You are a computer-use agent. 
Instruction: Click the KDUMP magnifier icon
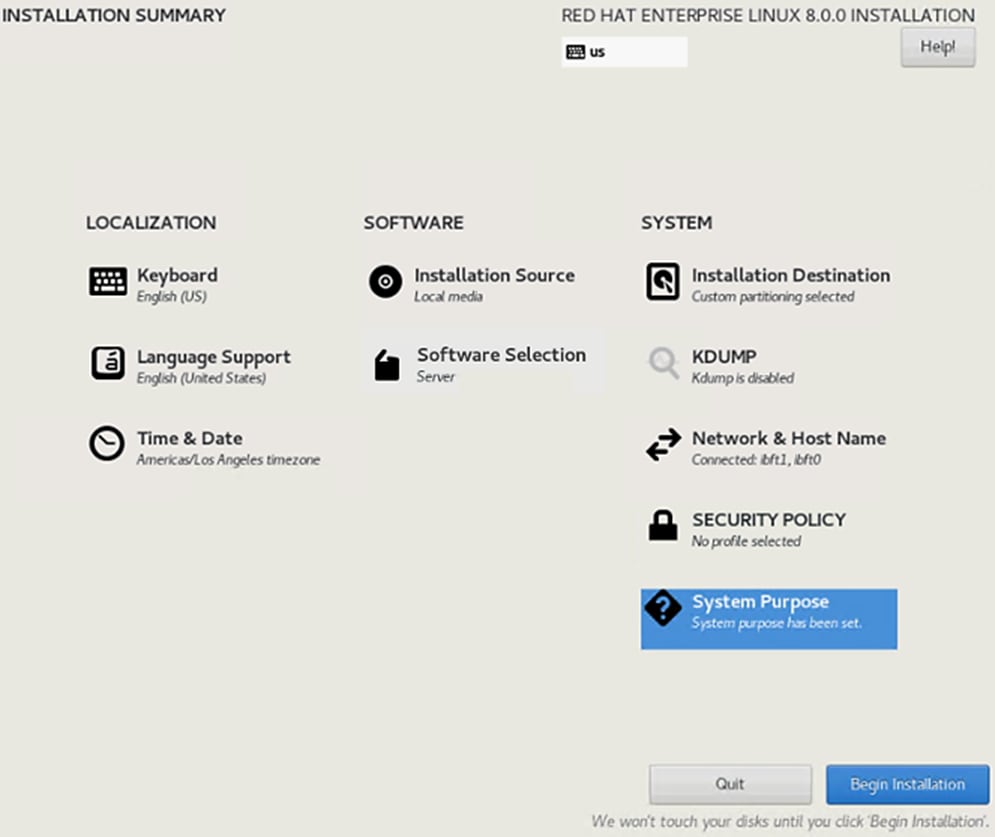(663, 362)
